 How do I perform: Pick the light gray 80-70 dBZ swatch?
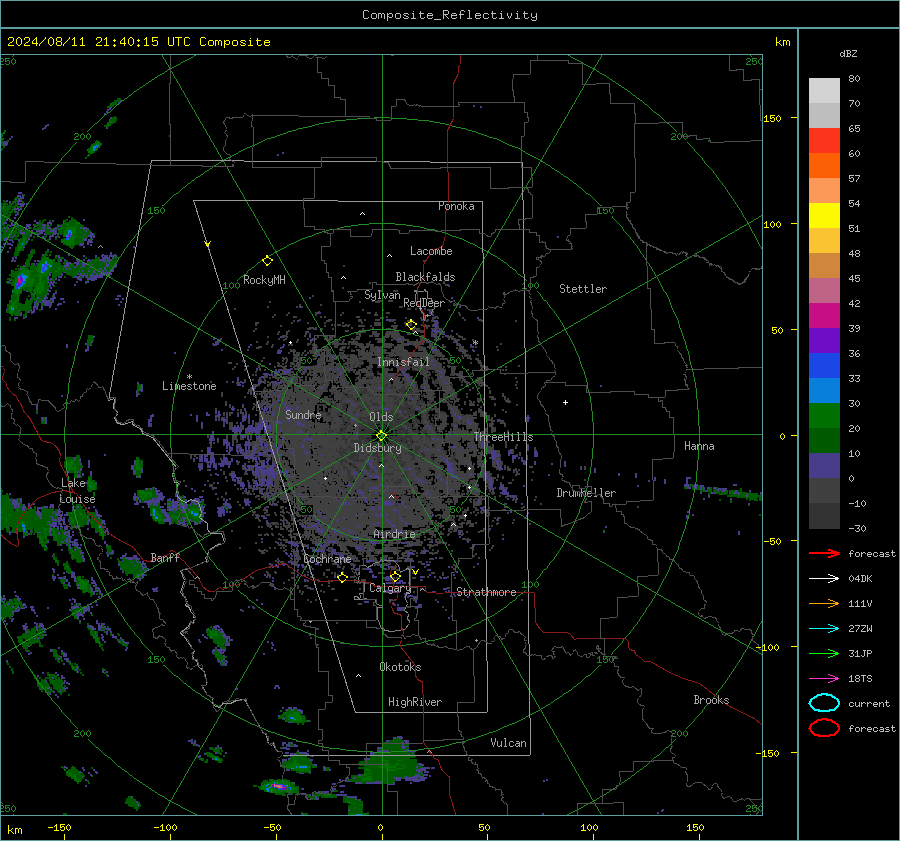pyautogui.click(x=824, y=91)
